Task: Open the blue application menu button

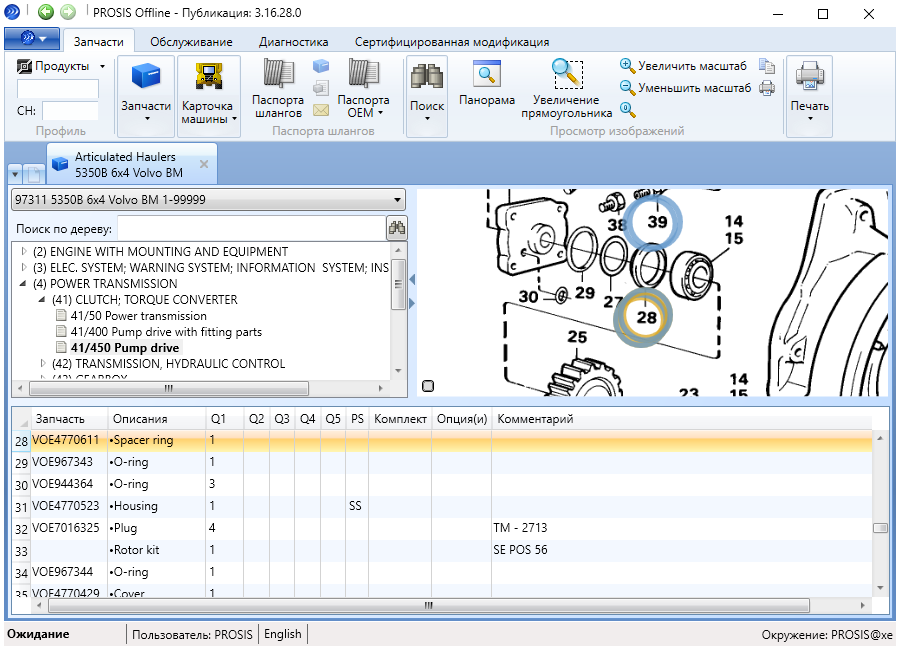Action: [x=32, y=38]
